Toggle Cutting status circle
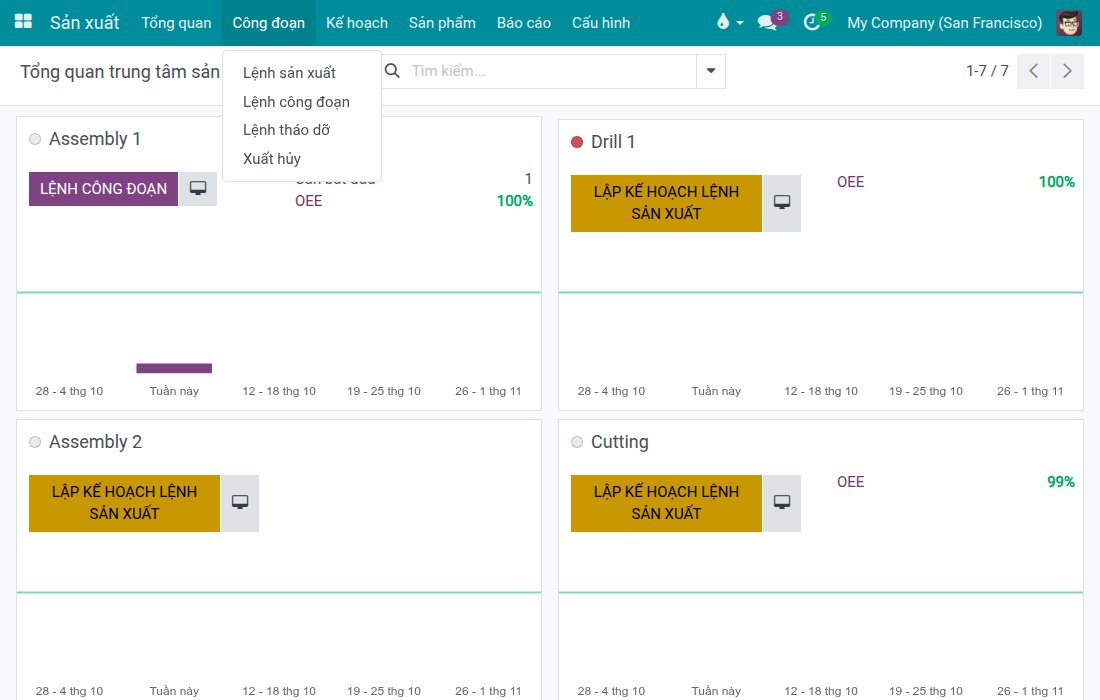Viewport: 1100px width, 700px height. pyautogui.click(x=577, y=442)
